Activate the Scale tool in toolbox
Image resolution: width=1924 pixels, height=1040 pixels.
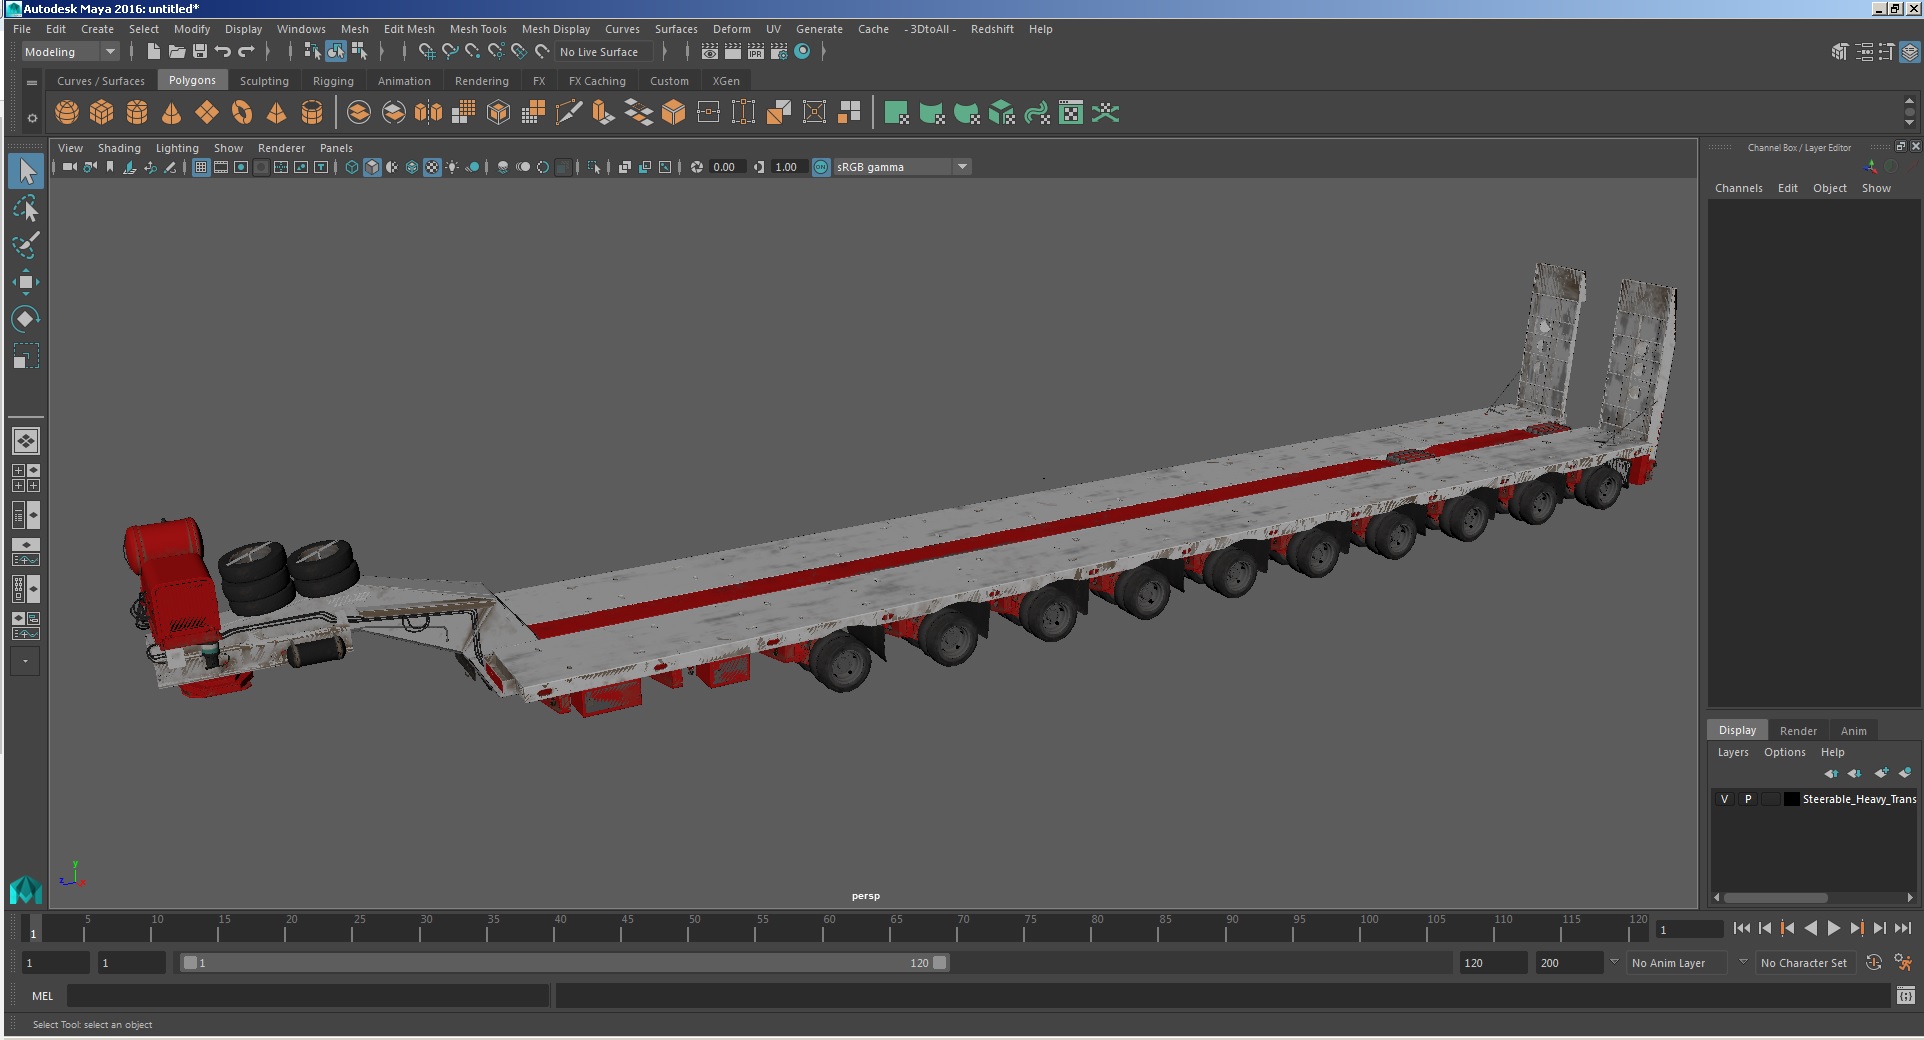pos(26,356)
